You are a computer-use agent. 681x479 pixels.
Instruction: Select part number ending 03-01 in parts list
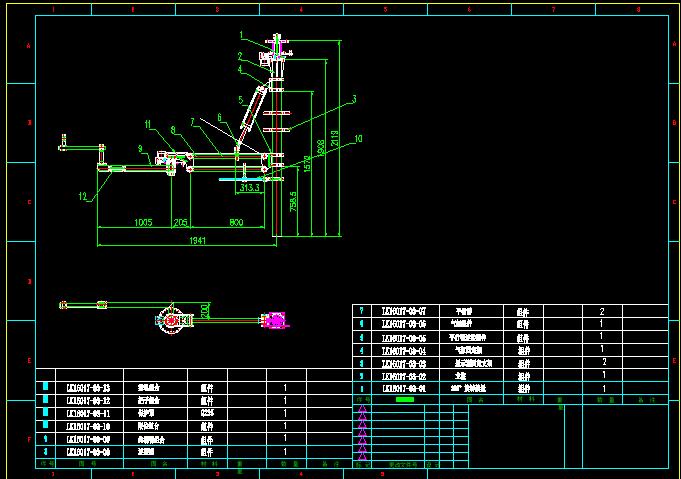(404, 389)
